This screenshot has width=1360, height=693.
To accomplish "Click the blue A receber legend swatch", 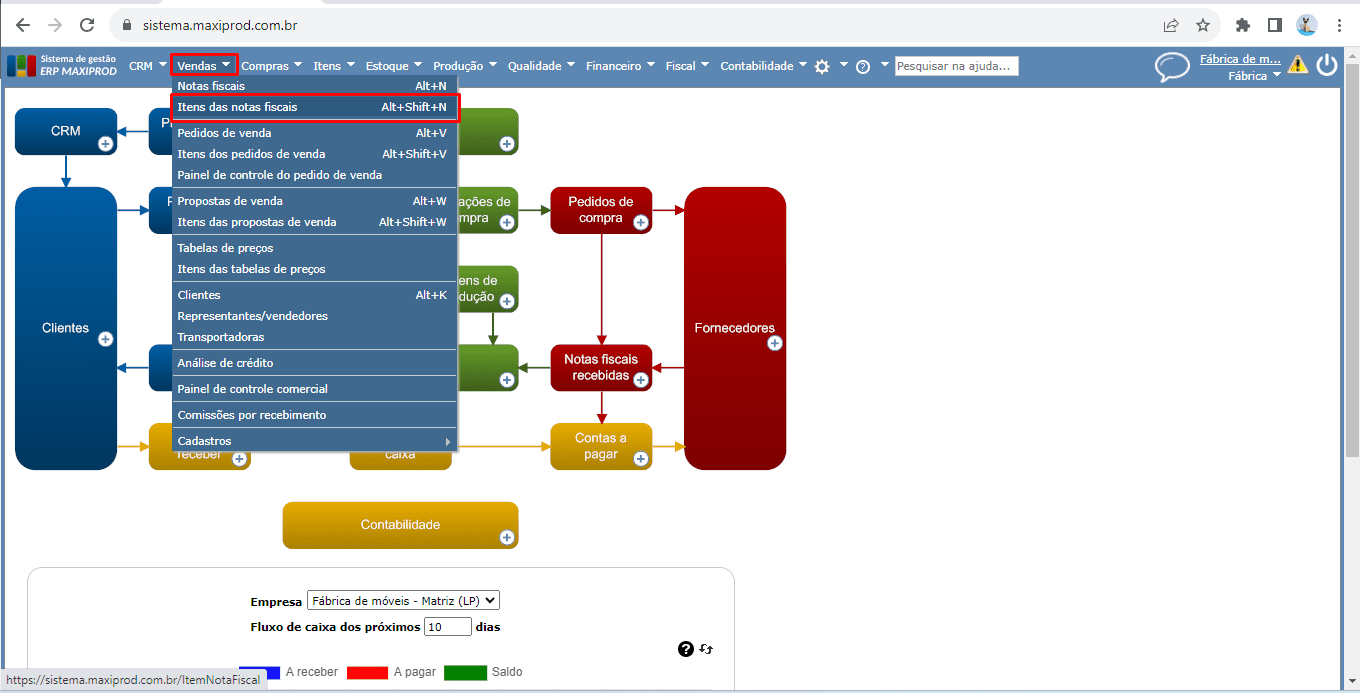I will (x=259, y=672).
